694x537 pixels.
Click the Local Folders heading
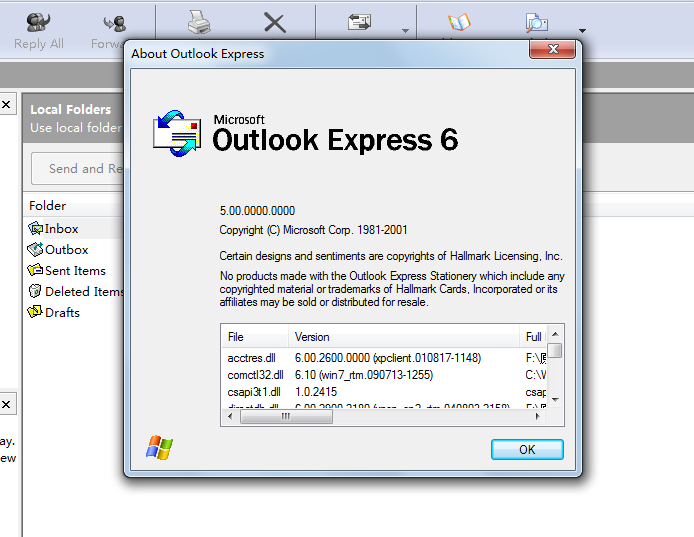click(71, 109)
